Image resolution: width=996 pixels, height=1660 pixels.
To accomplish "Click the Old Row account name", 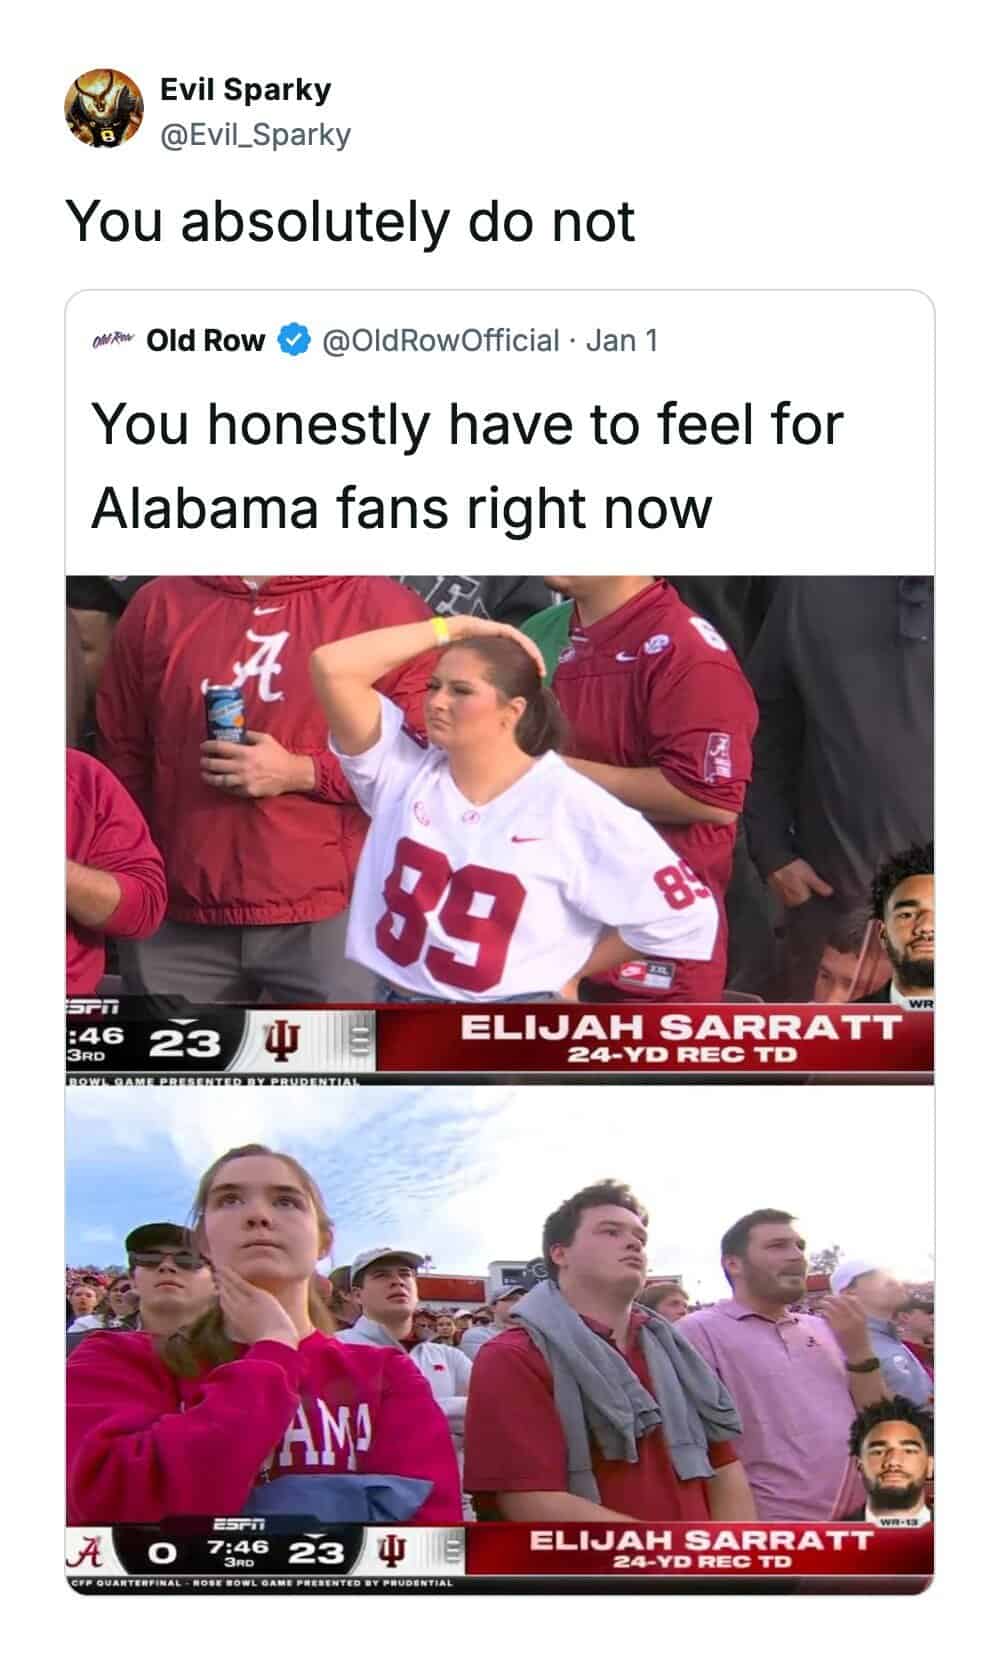I will point(205,340).
